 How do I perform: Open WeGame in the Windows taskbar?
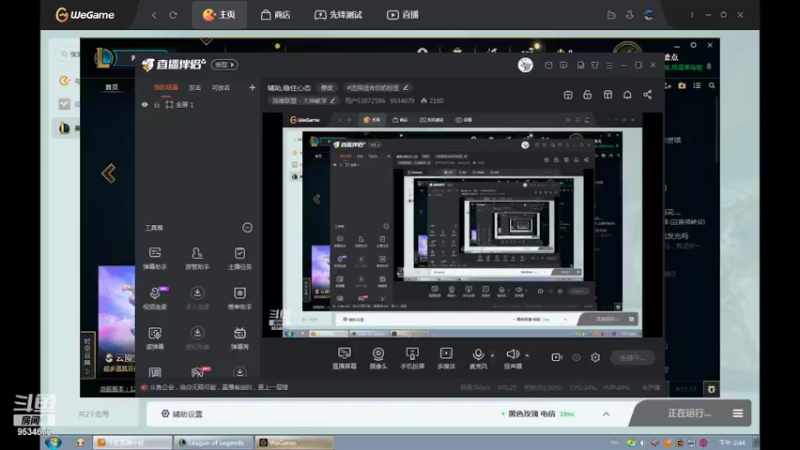click(295, 442)
